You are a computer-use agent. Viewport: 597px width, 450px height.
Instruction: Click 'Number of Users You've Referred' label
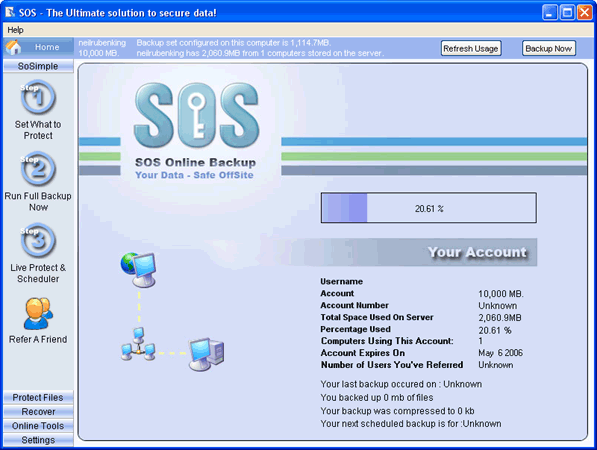coord(392,365)
